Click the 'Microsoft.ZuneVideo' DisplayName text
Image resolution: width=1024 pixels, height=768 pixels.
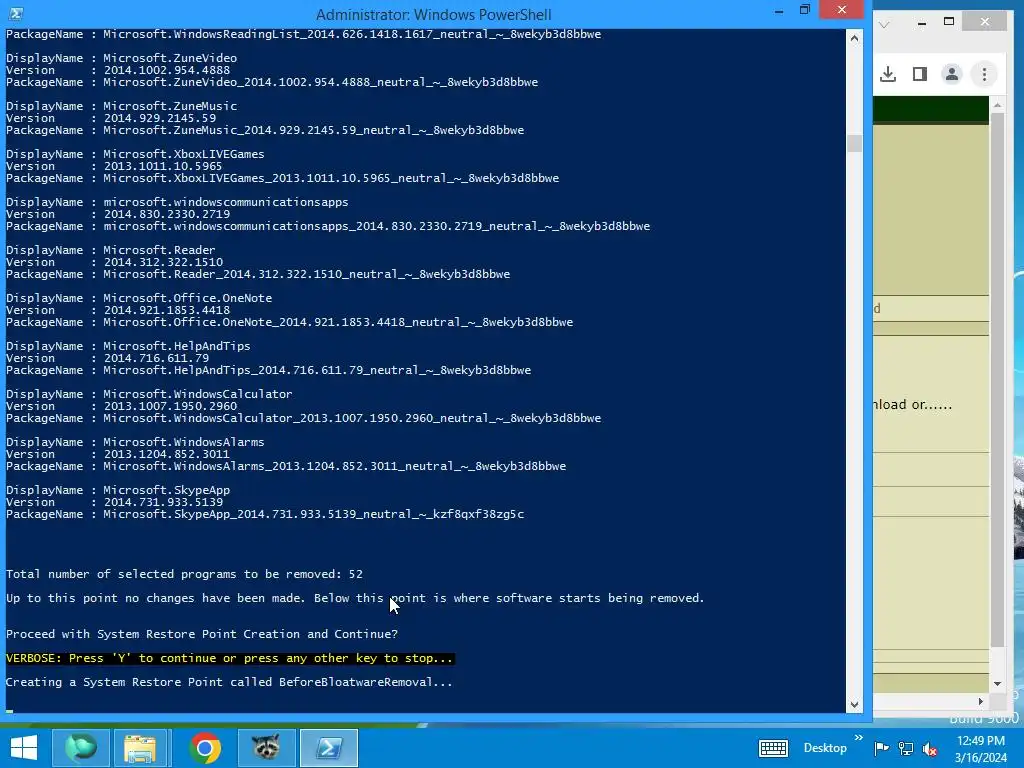[x=170, y=58]
